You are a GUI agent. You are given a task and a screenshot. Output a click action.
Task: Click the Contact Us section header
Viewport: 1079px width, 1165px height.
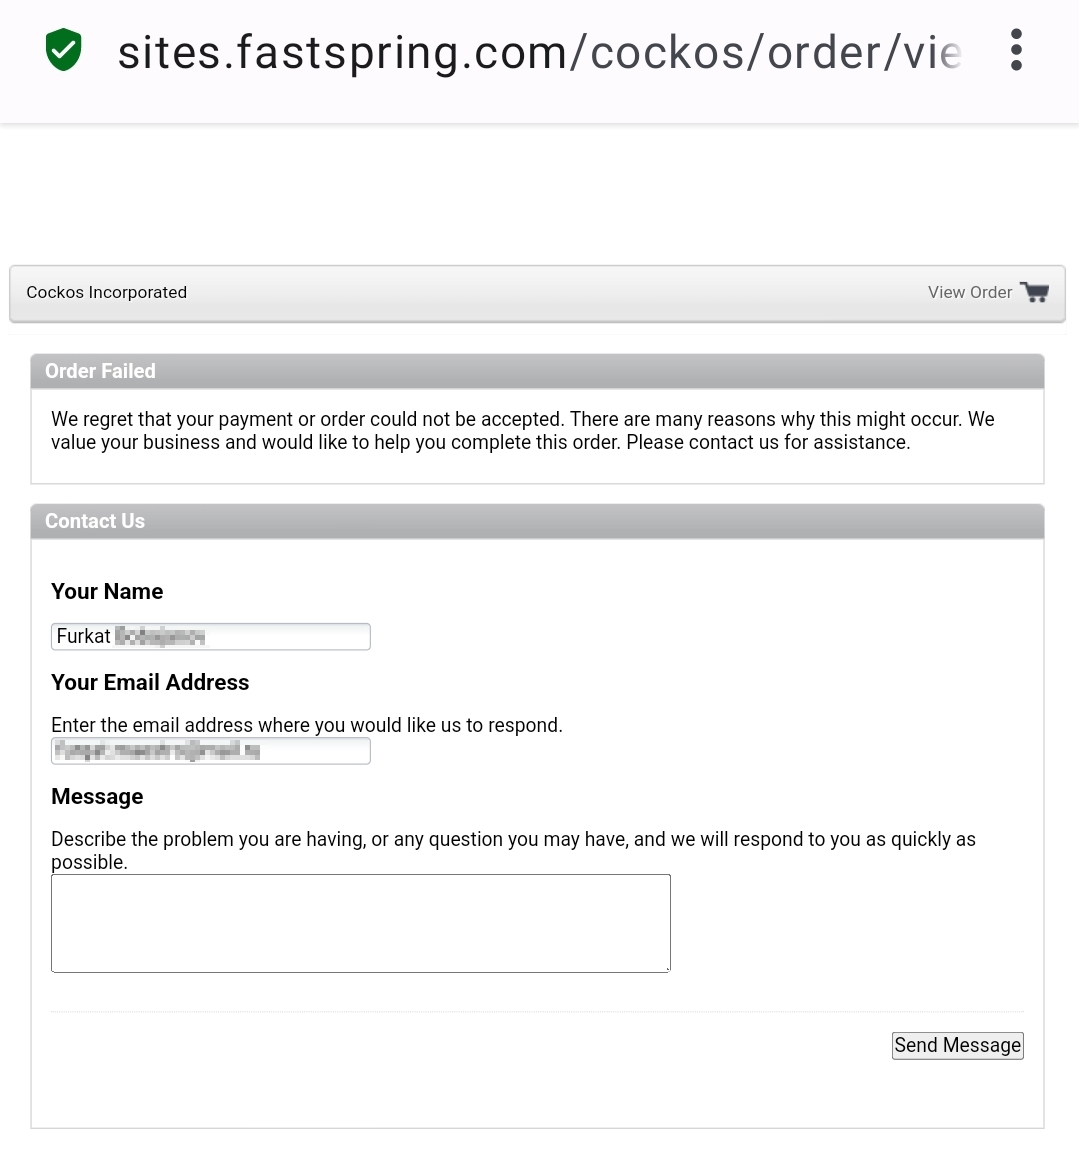95,521
